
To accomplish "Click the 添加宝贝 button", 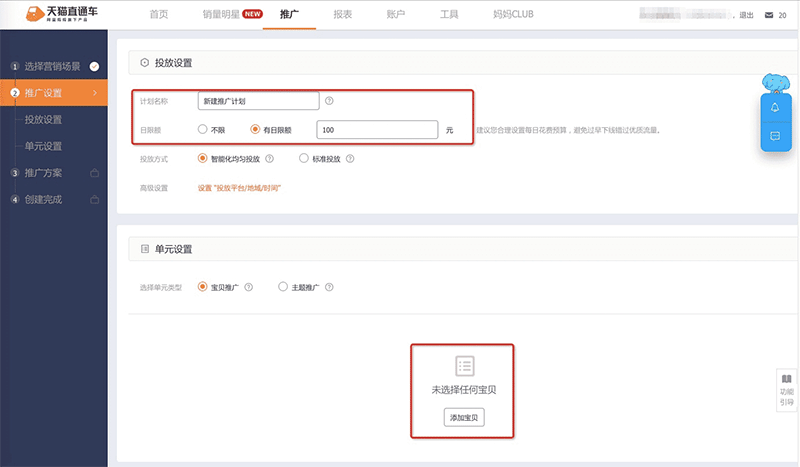I will [464, 417].
